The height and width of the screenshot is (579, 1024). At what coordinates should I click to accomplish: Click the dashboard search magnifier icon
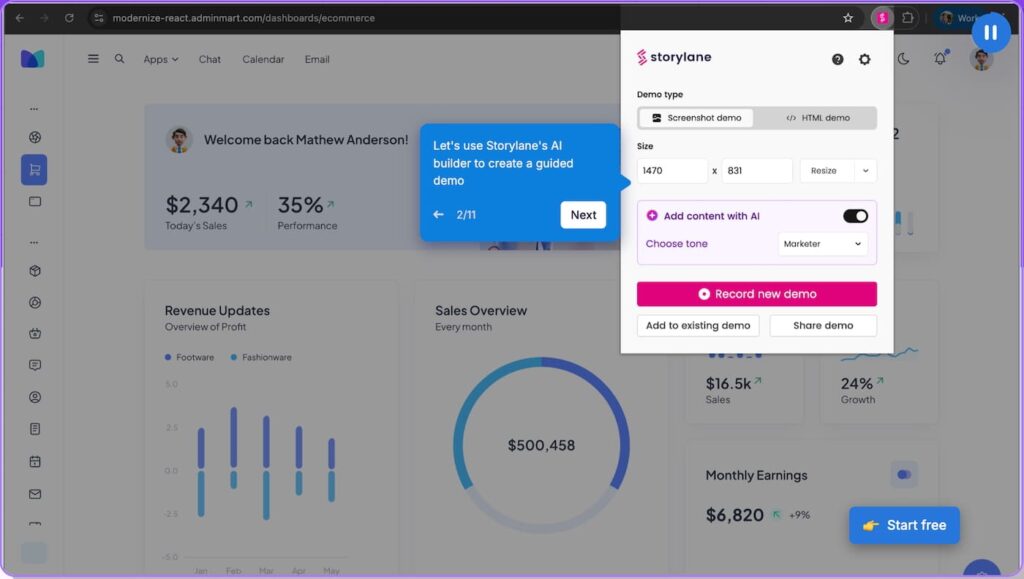(119, 59)
